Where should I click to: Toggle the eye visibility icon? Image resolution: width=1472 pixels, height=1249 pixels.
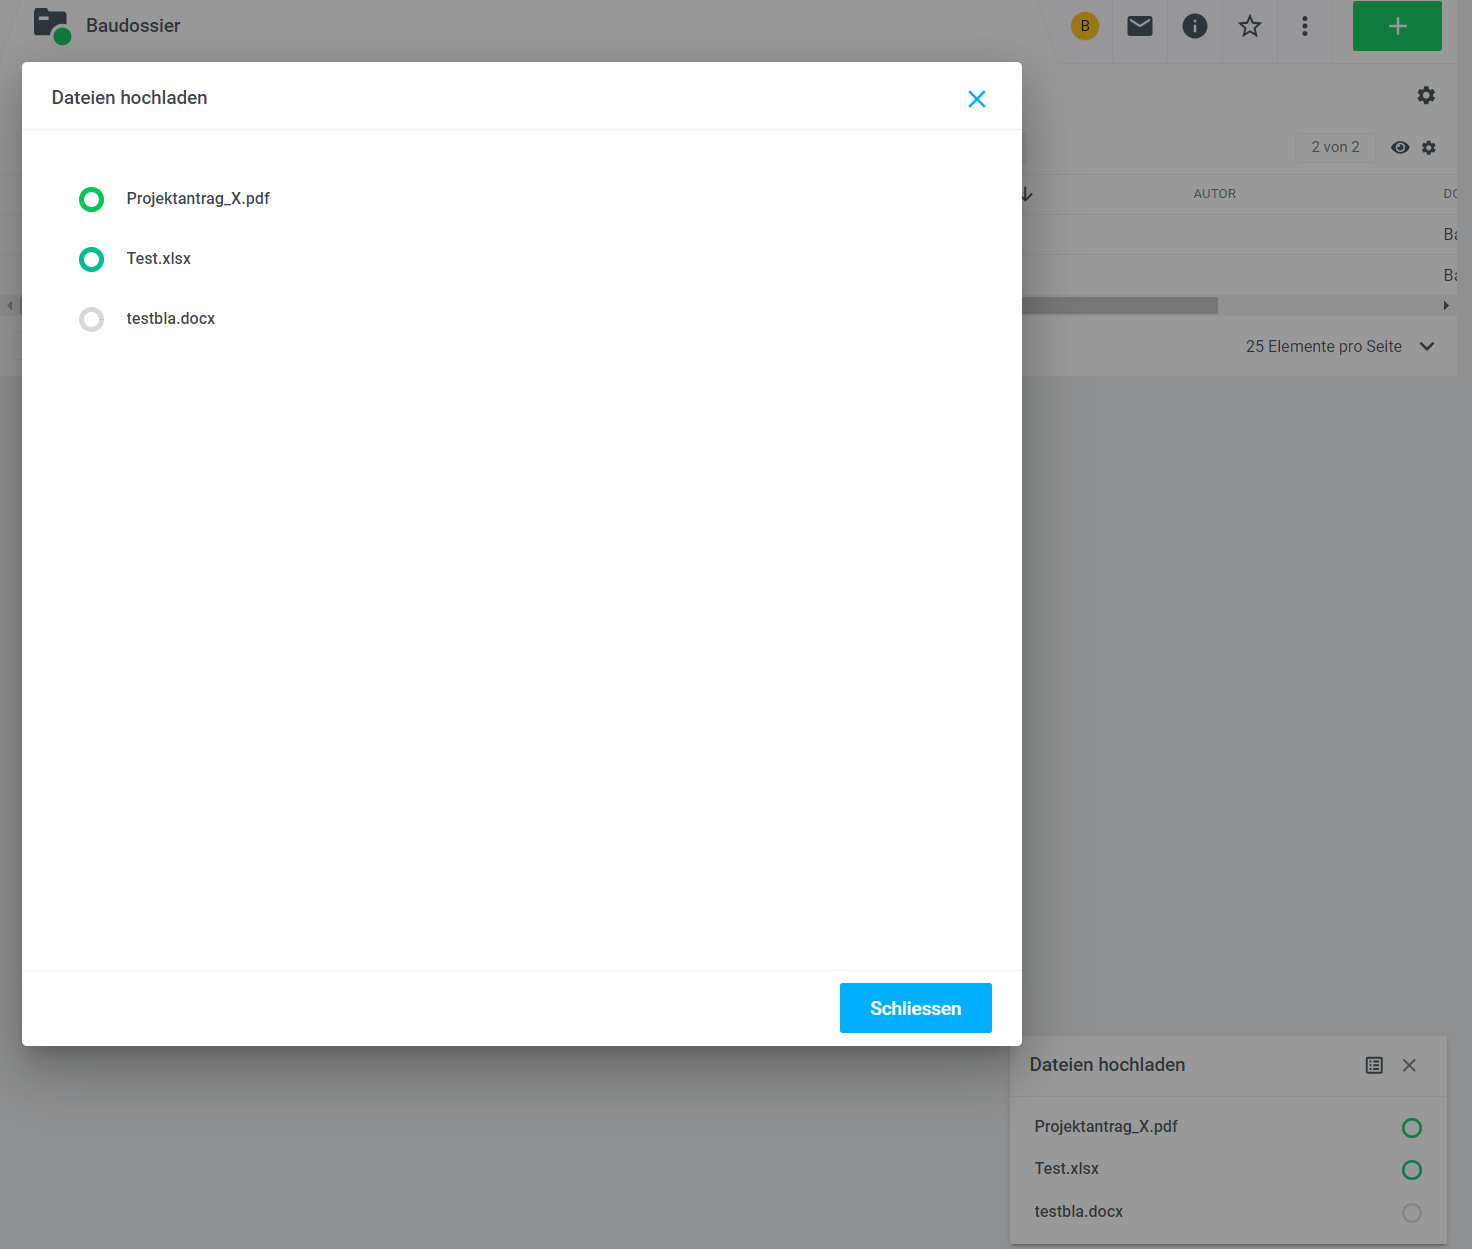pos(1400,148)
